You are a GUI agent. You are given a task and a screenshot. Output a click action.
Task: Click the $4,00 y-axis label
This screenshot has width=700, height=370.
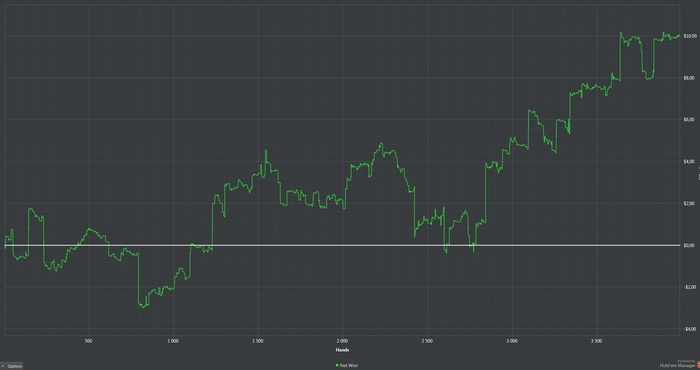688,162
